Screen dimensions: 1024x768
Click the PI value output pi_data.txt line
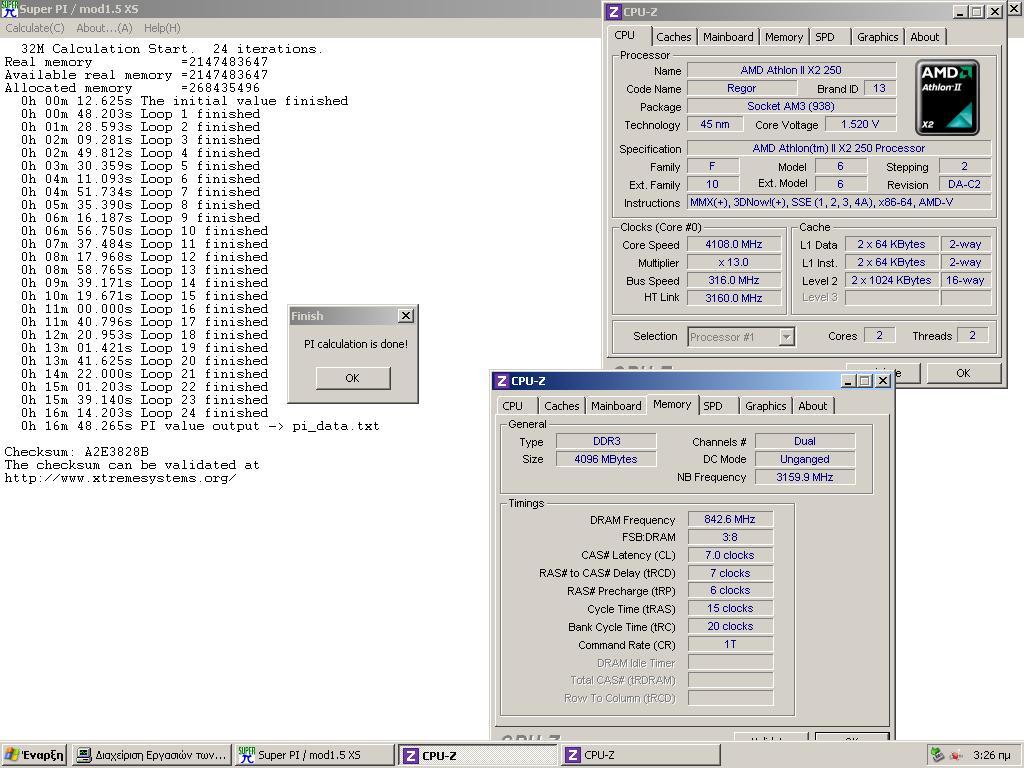[200, 426]
